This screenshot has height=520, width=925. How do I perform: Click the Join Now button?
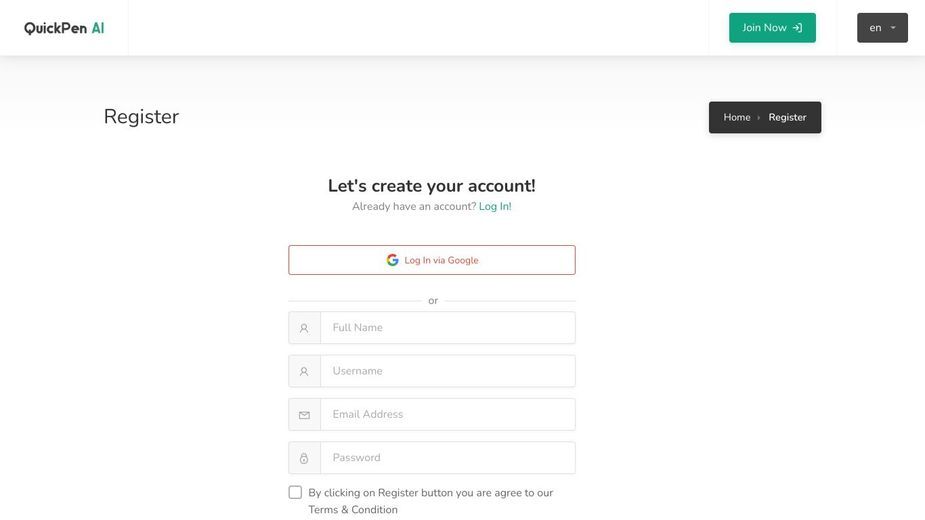tap(772, 28)
